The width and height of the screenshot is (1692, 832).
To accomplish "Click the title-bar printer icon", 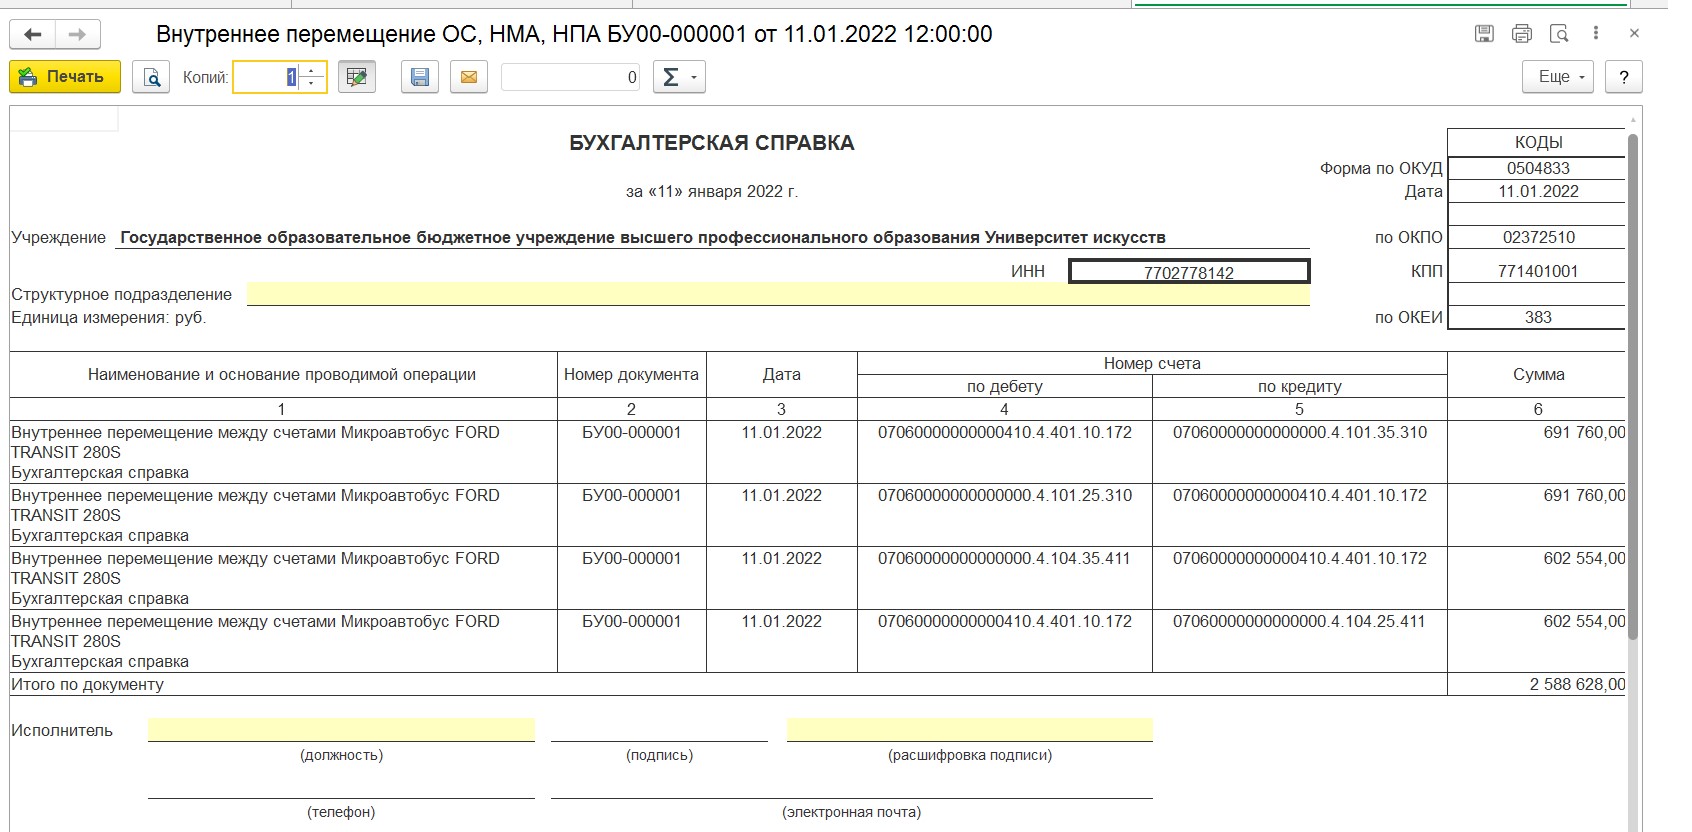I will click(1522, 34).
